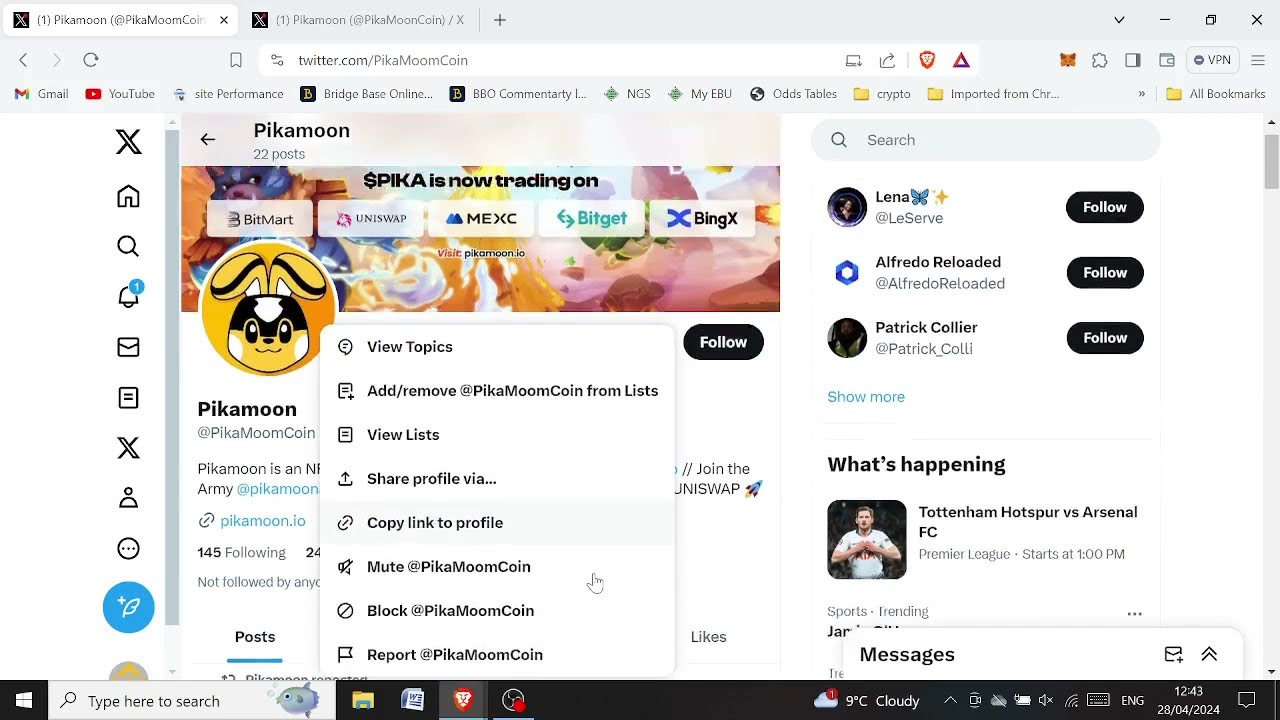Click taskbar volume muted icon
This screenshot has height=720, width=1280.
pyautogui.click(x=1046, y=700)
